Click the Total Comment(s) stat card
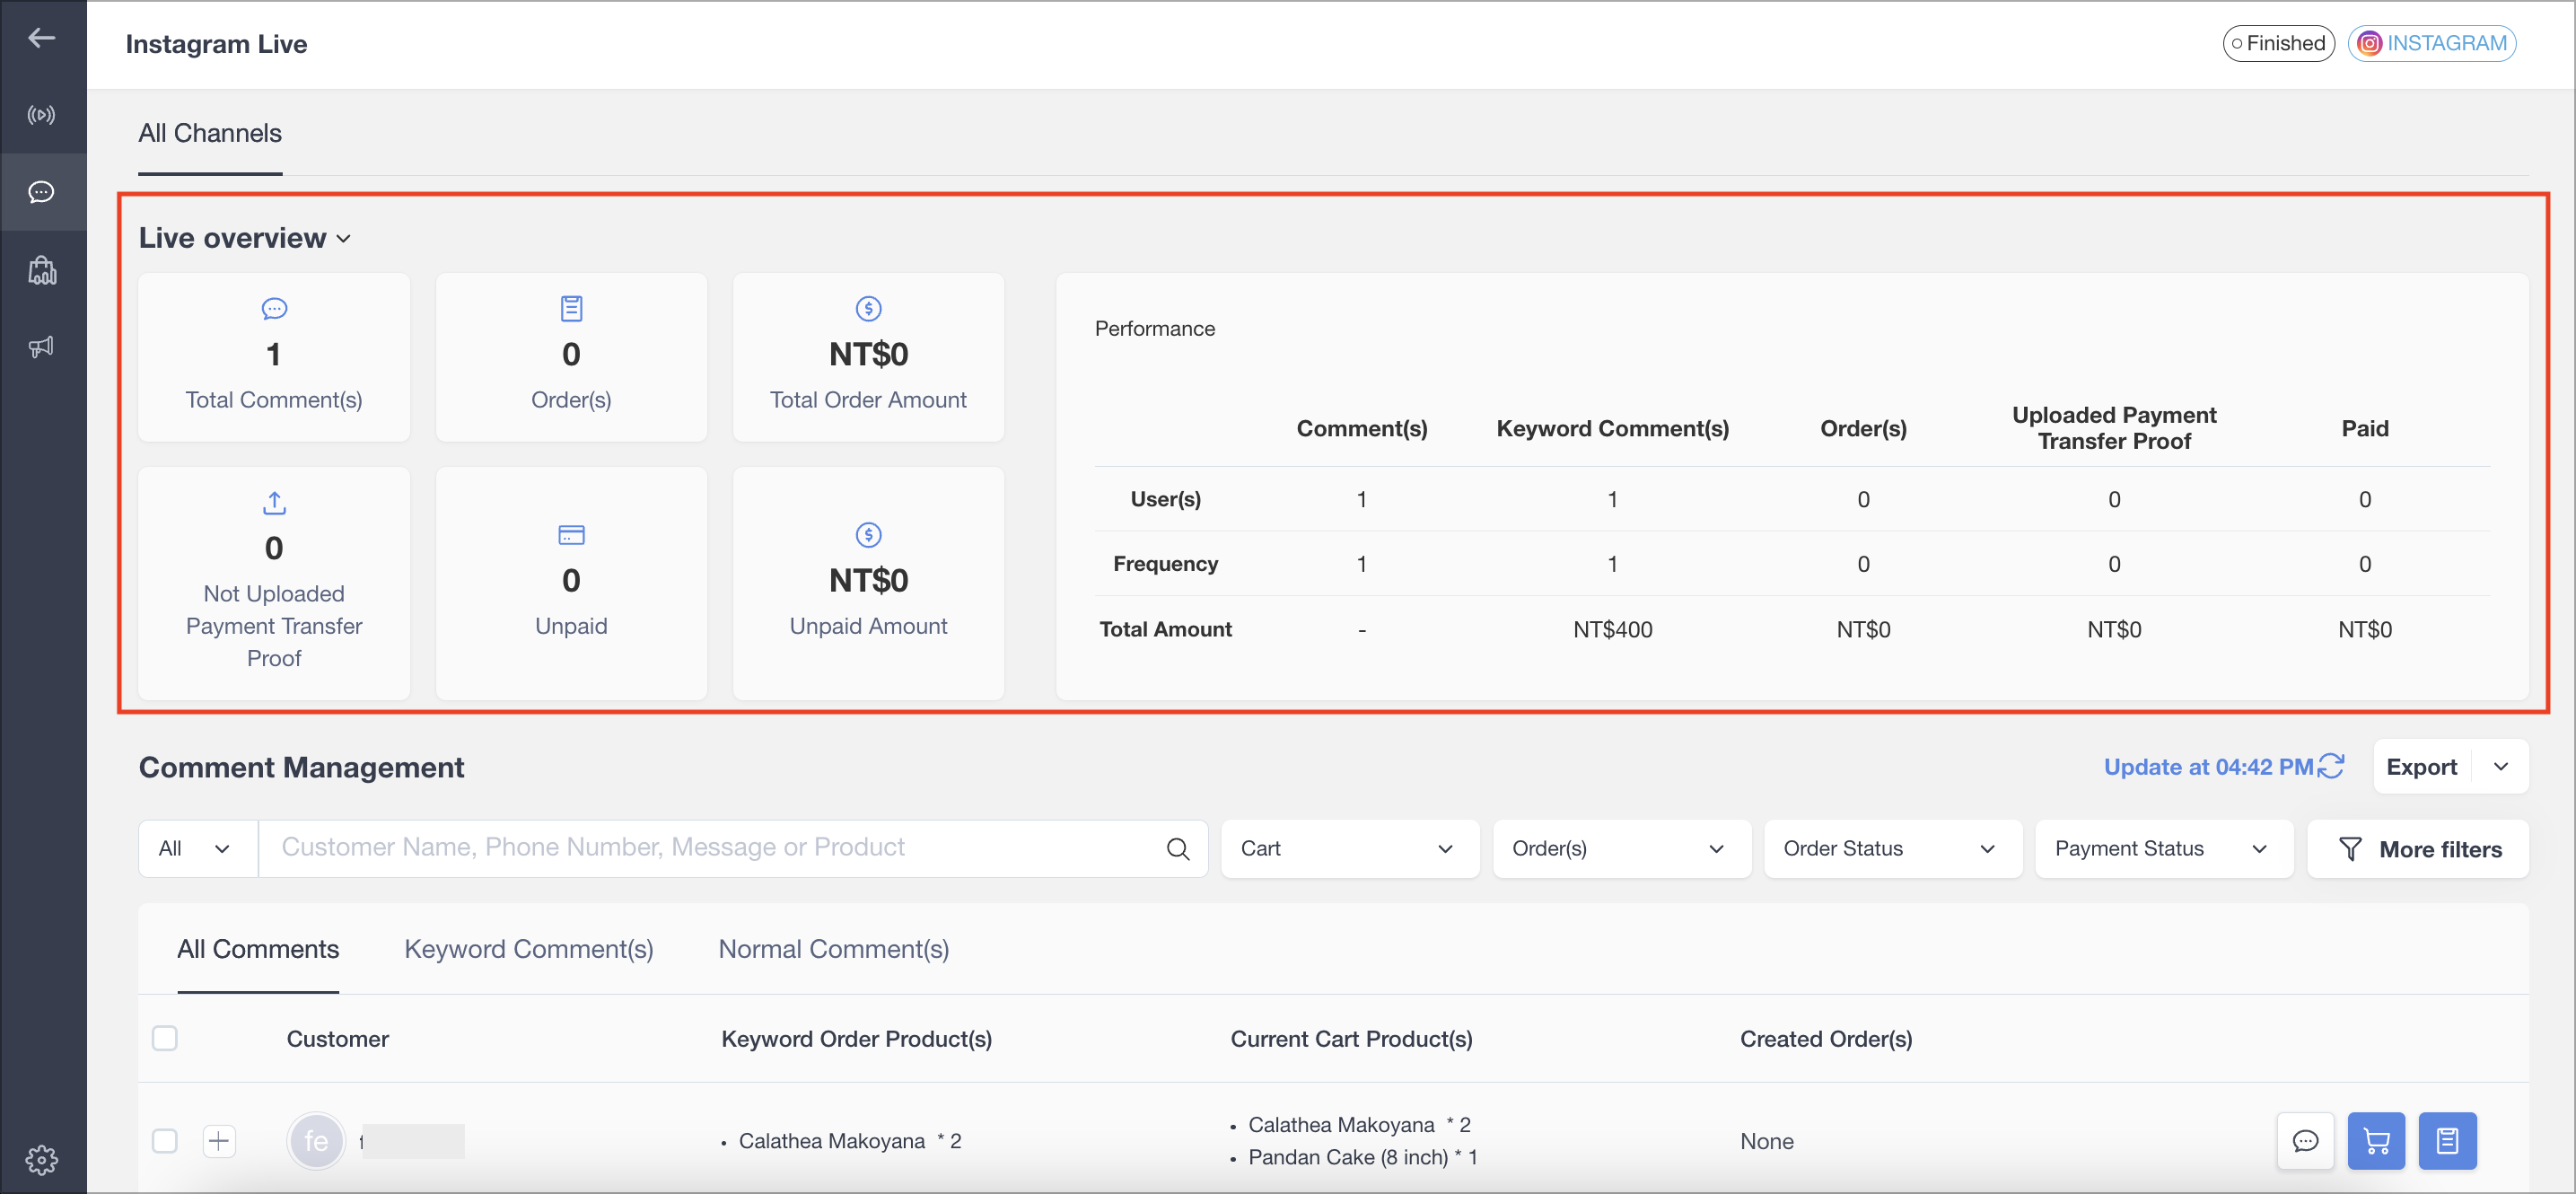The height and width of the screenshot is (1194, 2576). (274, 357)
